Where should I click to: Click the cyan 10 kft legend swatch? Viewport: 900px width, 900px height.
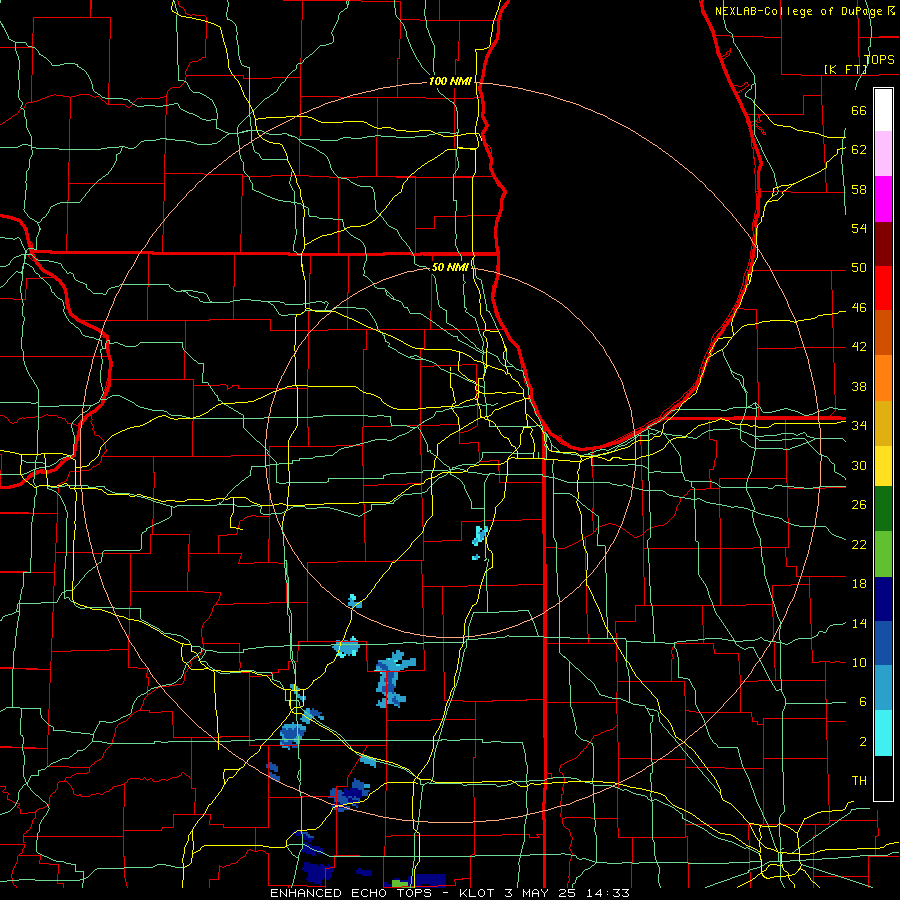tap(883, 734)
